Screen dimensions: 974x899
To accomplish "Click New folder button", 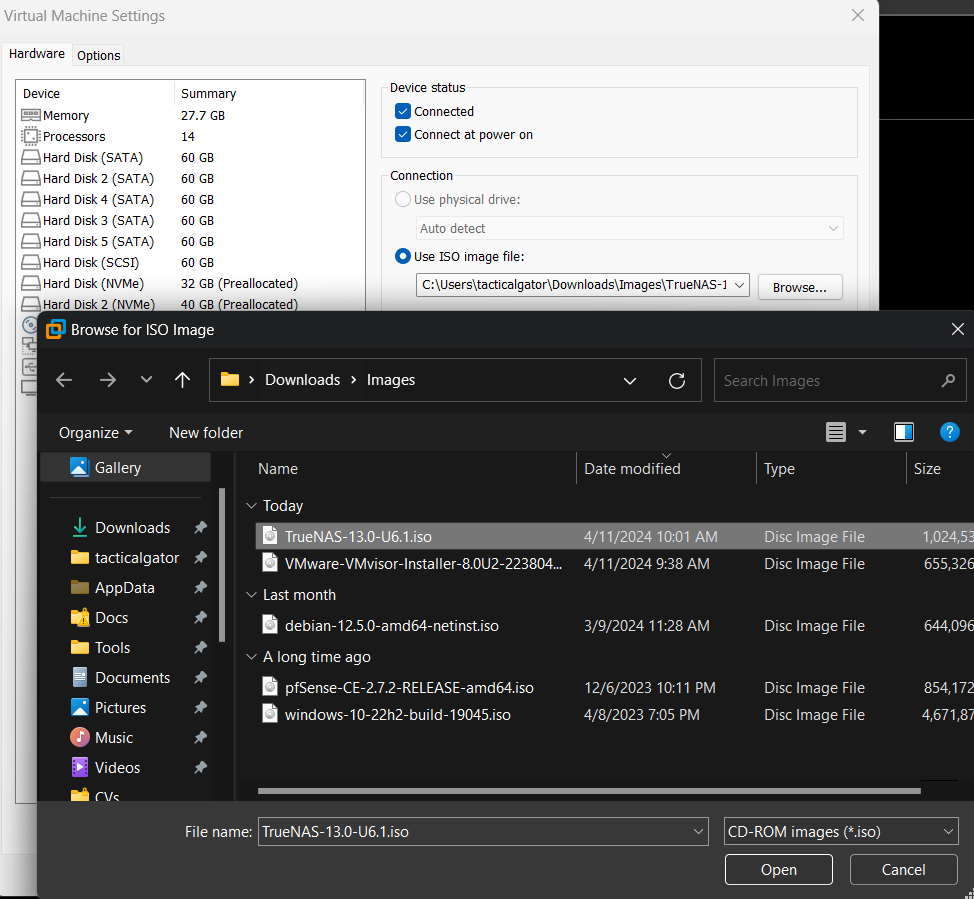I will [x=206, y=432].
